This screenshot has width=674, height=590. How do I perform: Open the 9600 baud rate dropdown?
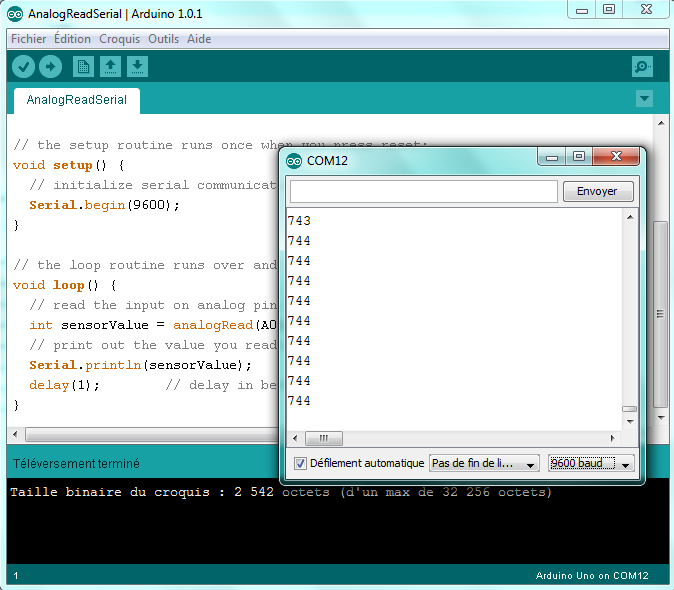pos(591,463)
